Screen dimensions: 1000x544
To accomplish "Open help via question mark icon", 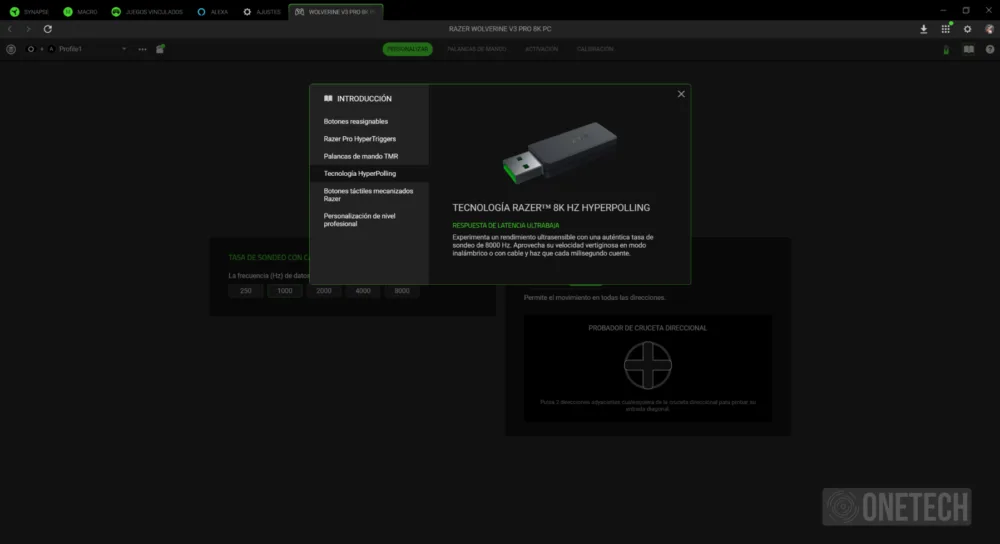I will [990, 49].
